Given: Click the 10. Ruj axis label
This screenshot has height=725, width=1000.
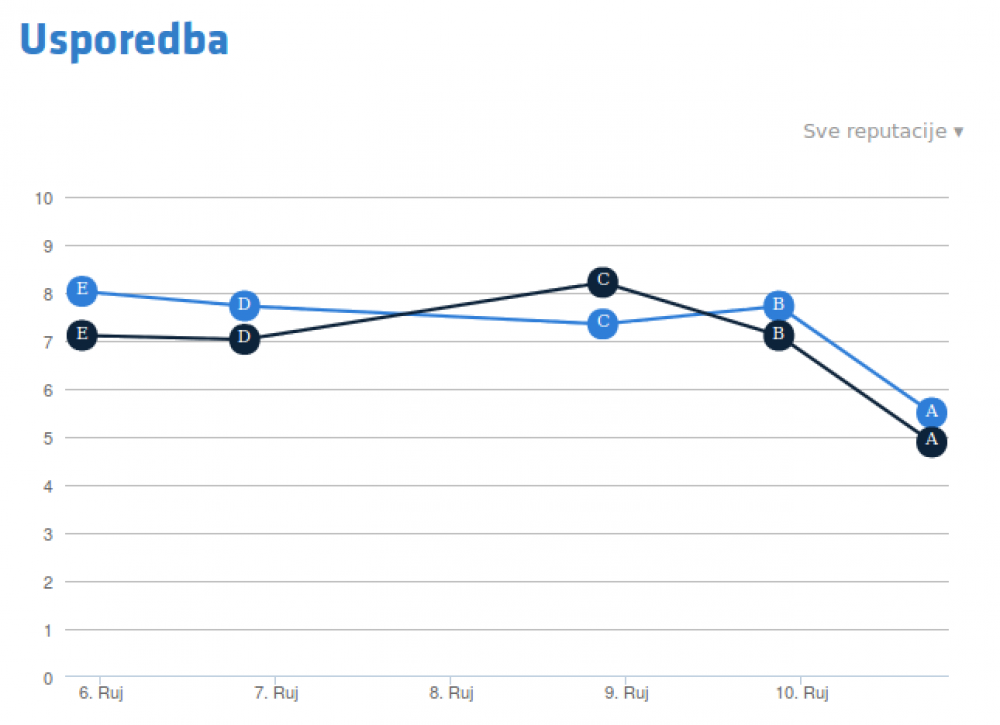Looking at the screenshot, I should coord(802,693).
